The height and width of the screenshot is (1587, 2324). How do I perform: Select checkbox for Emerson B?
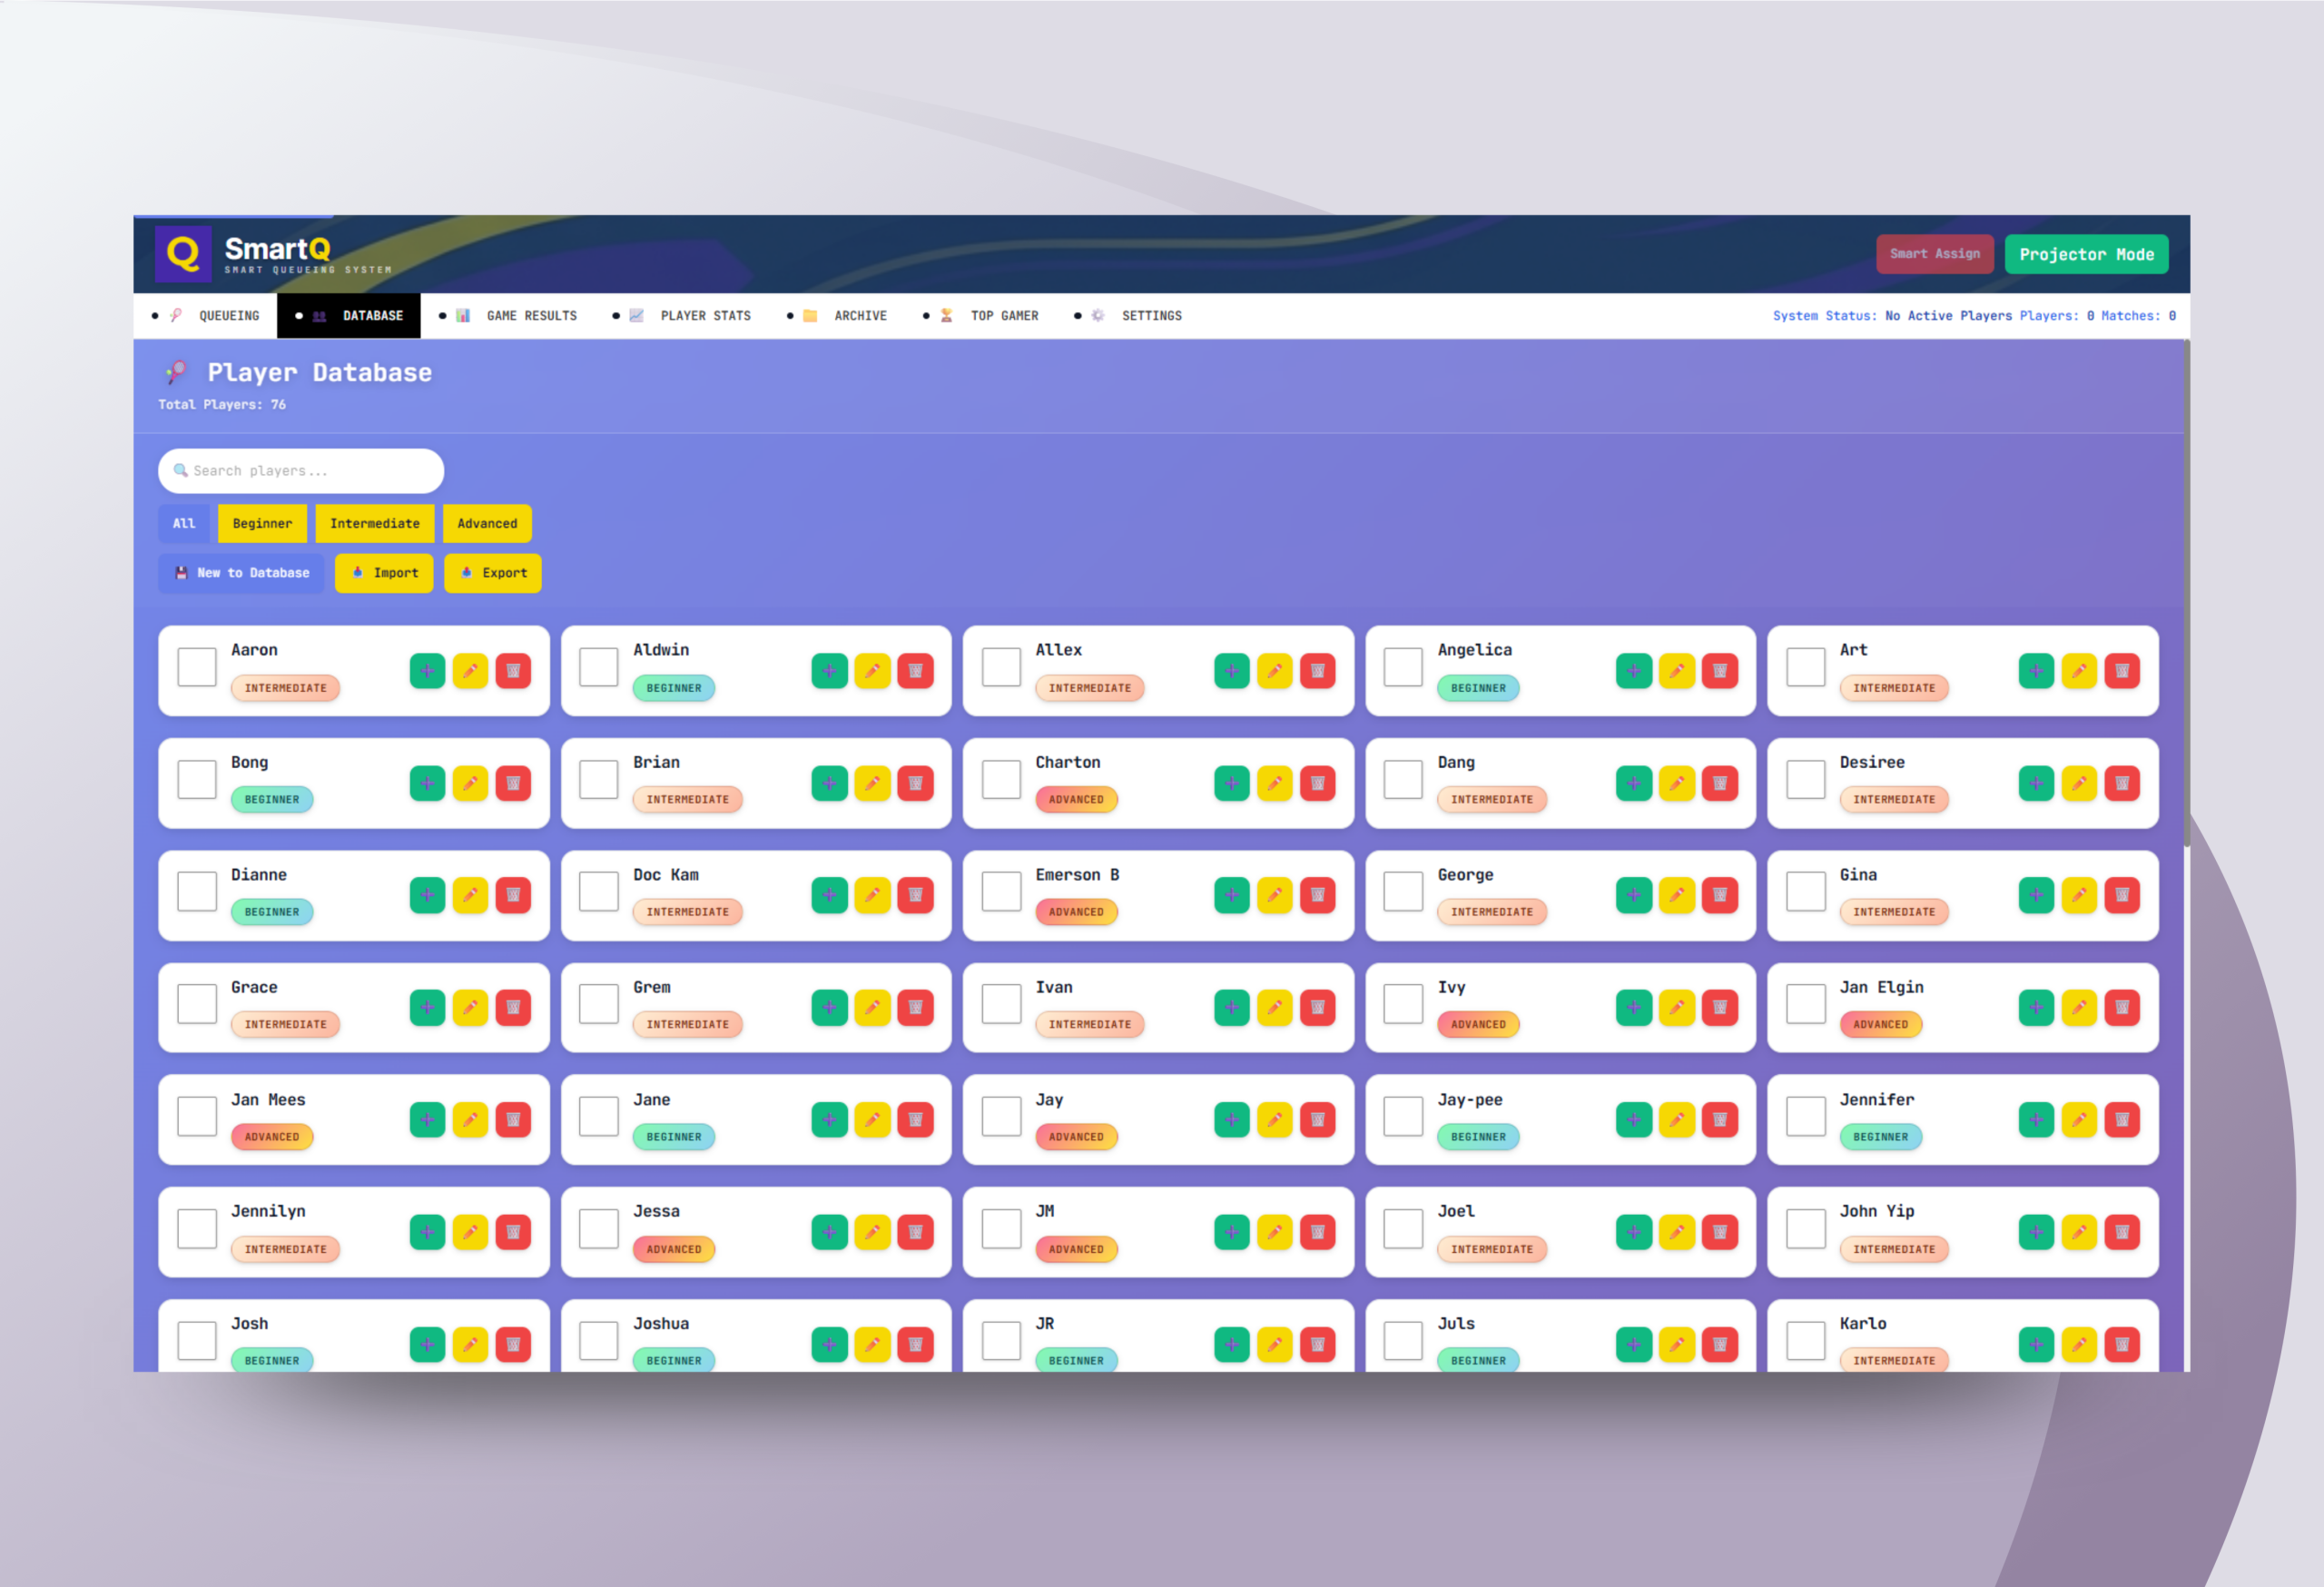[x=1001, y=892]
